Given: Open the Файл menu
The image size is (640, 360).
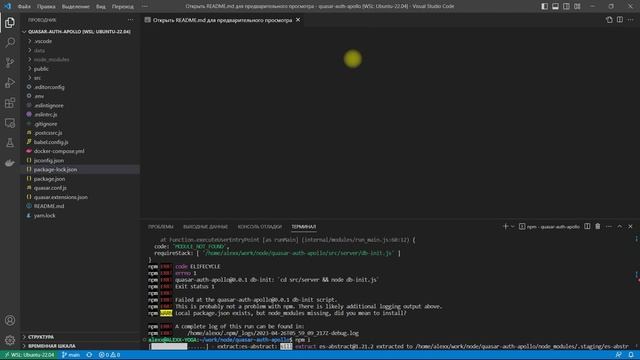Looking at the screenshot, I should (x=24, y=7).
